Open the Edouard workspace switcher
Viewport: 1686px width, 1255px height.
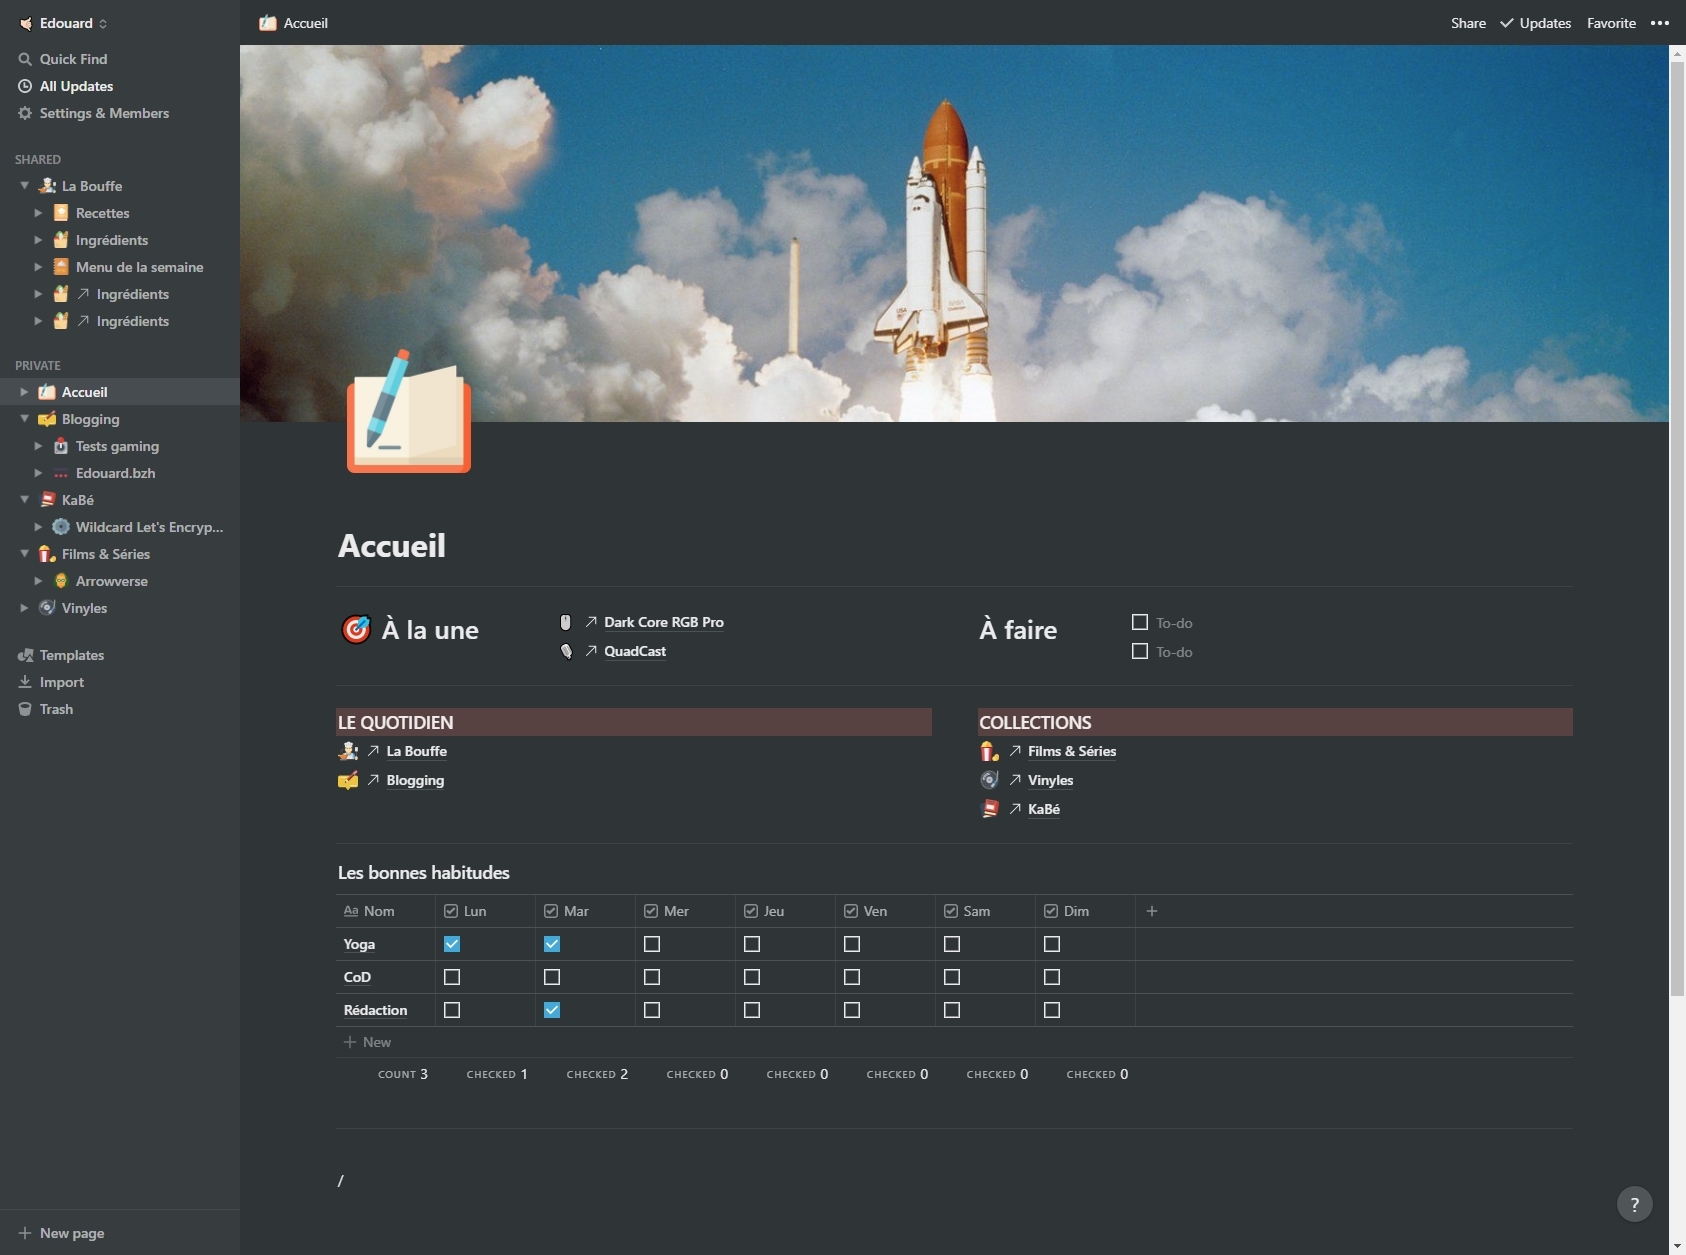point(63,23)
